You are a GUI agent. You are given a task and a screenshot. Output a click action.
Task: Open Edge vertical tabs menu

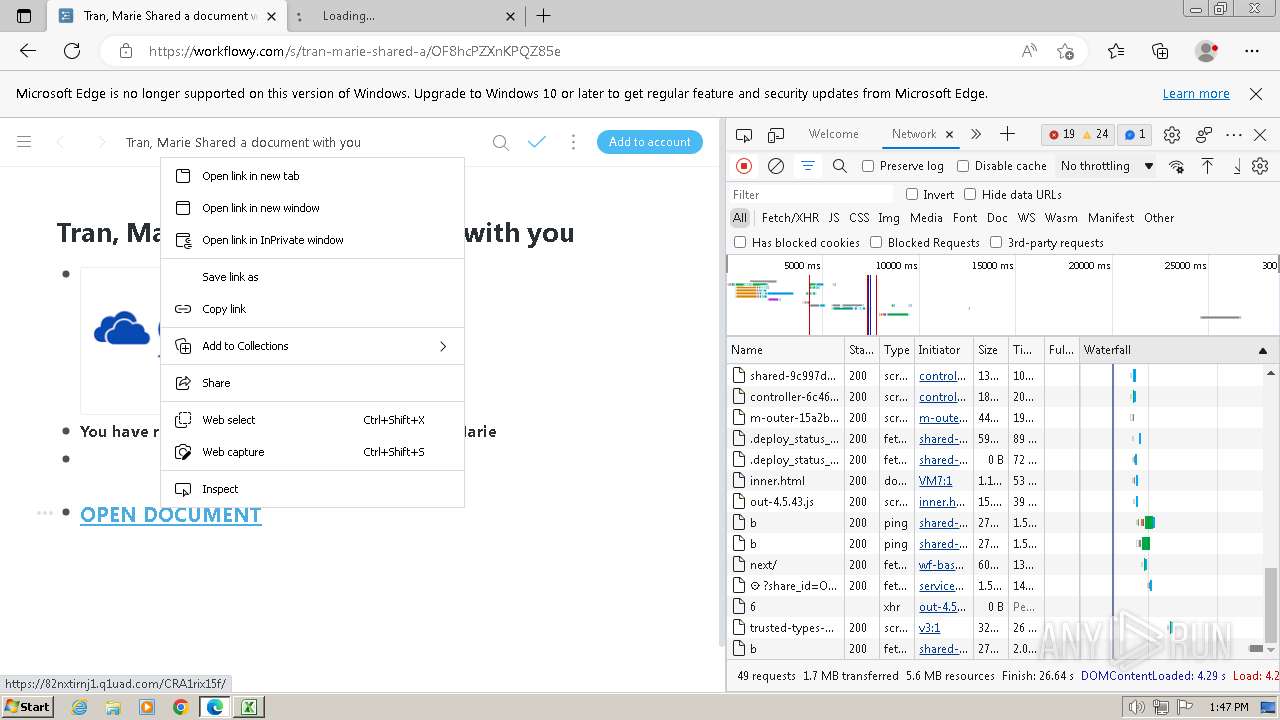[x=25, y=16]
